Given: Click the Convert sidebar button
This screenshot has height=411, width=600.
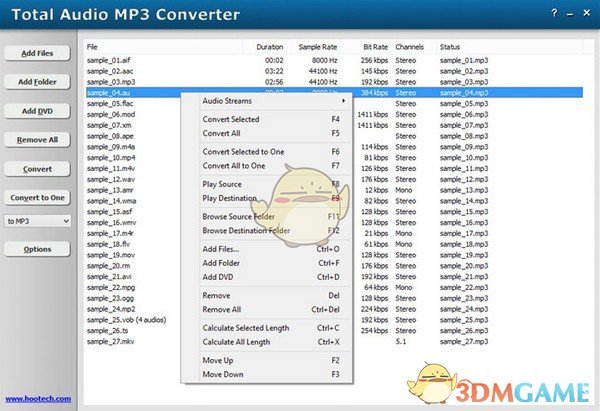Looking at the screenshot, I should point(37,169).
